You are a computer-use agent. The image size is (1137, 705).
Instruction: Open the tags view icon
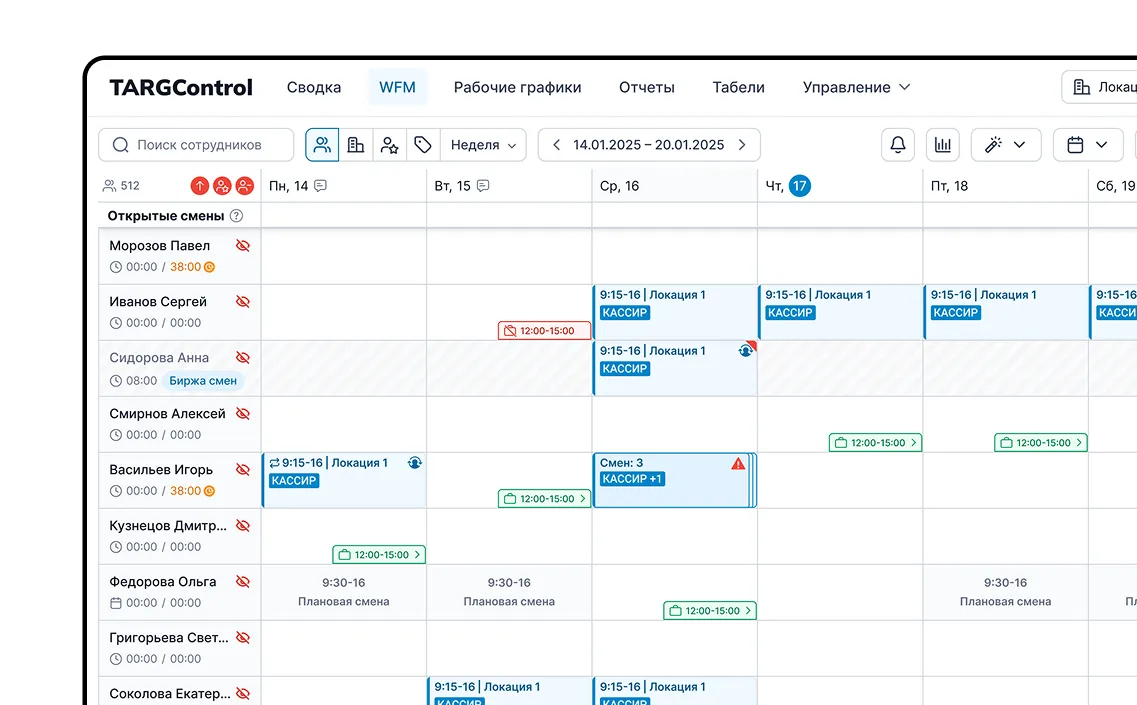pos(423,145)
